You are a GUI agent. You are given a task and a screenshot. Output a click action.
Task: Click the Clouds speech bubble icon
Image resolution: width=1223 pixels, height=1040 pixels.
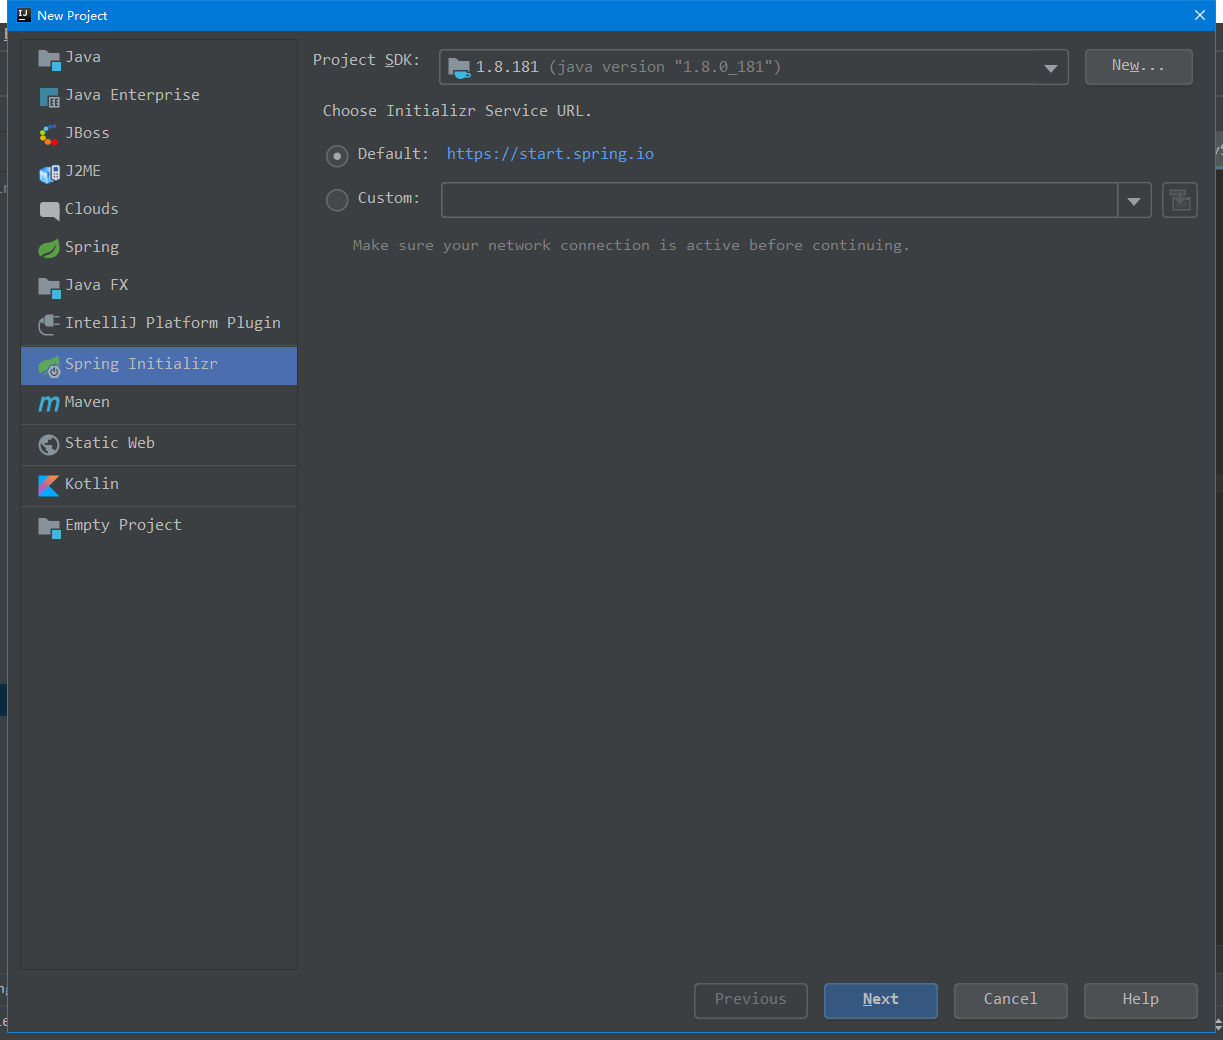(49, 211)
